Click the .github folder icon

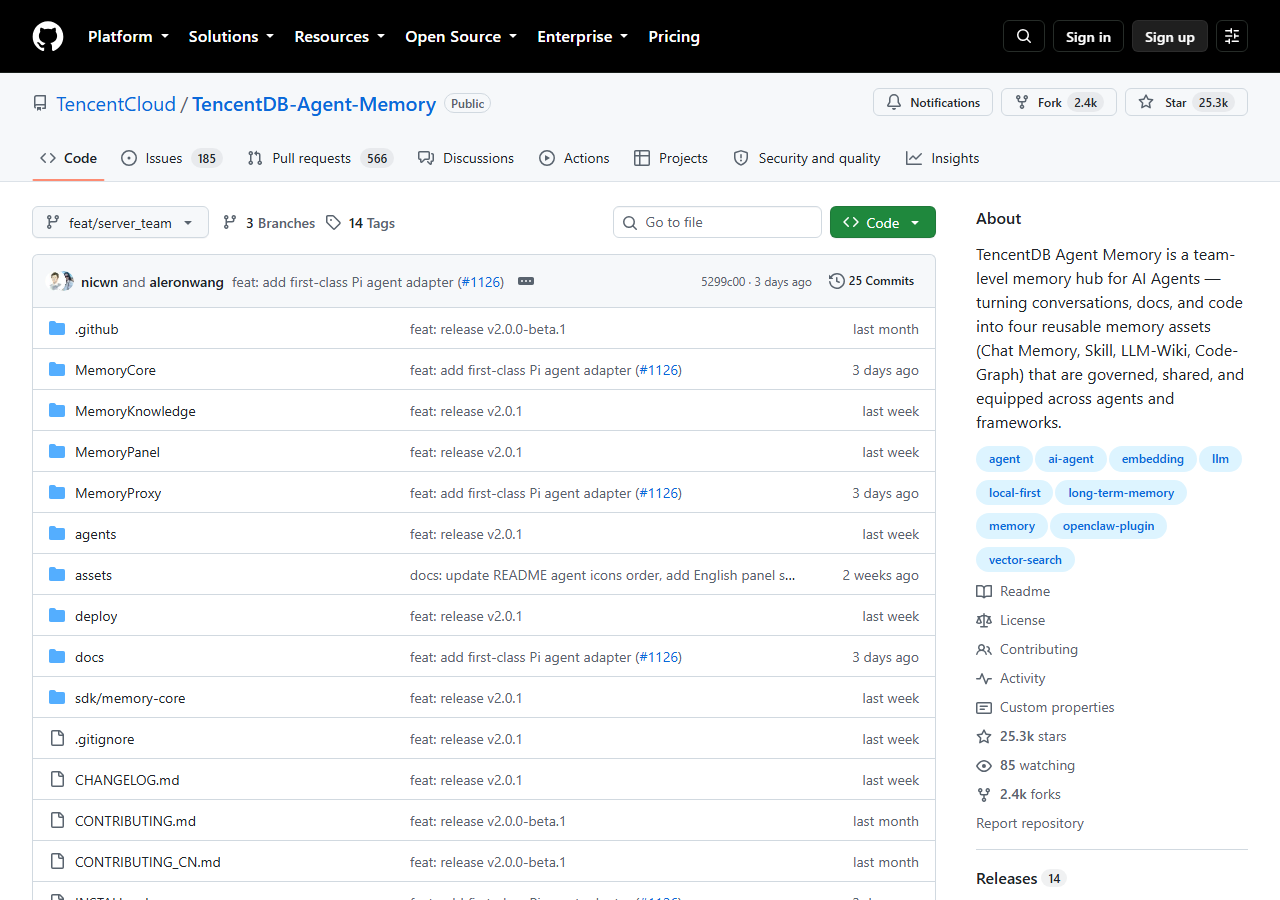(57, 329)
